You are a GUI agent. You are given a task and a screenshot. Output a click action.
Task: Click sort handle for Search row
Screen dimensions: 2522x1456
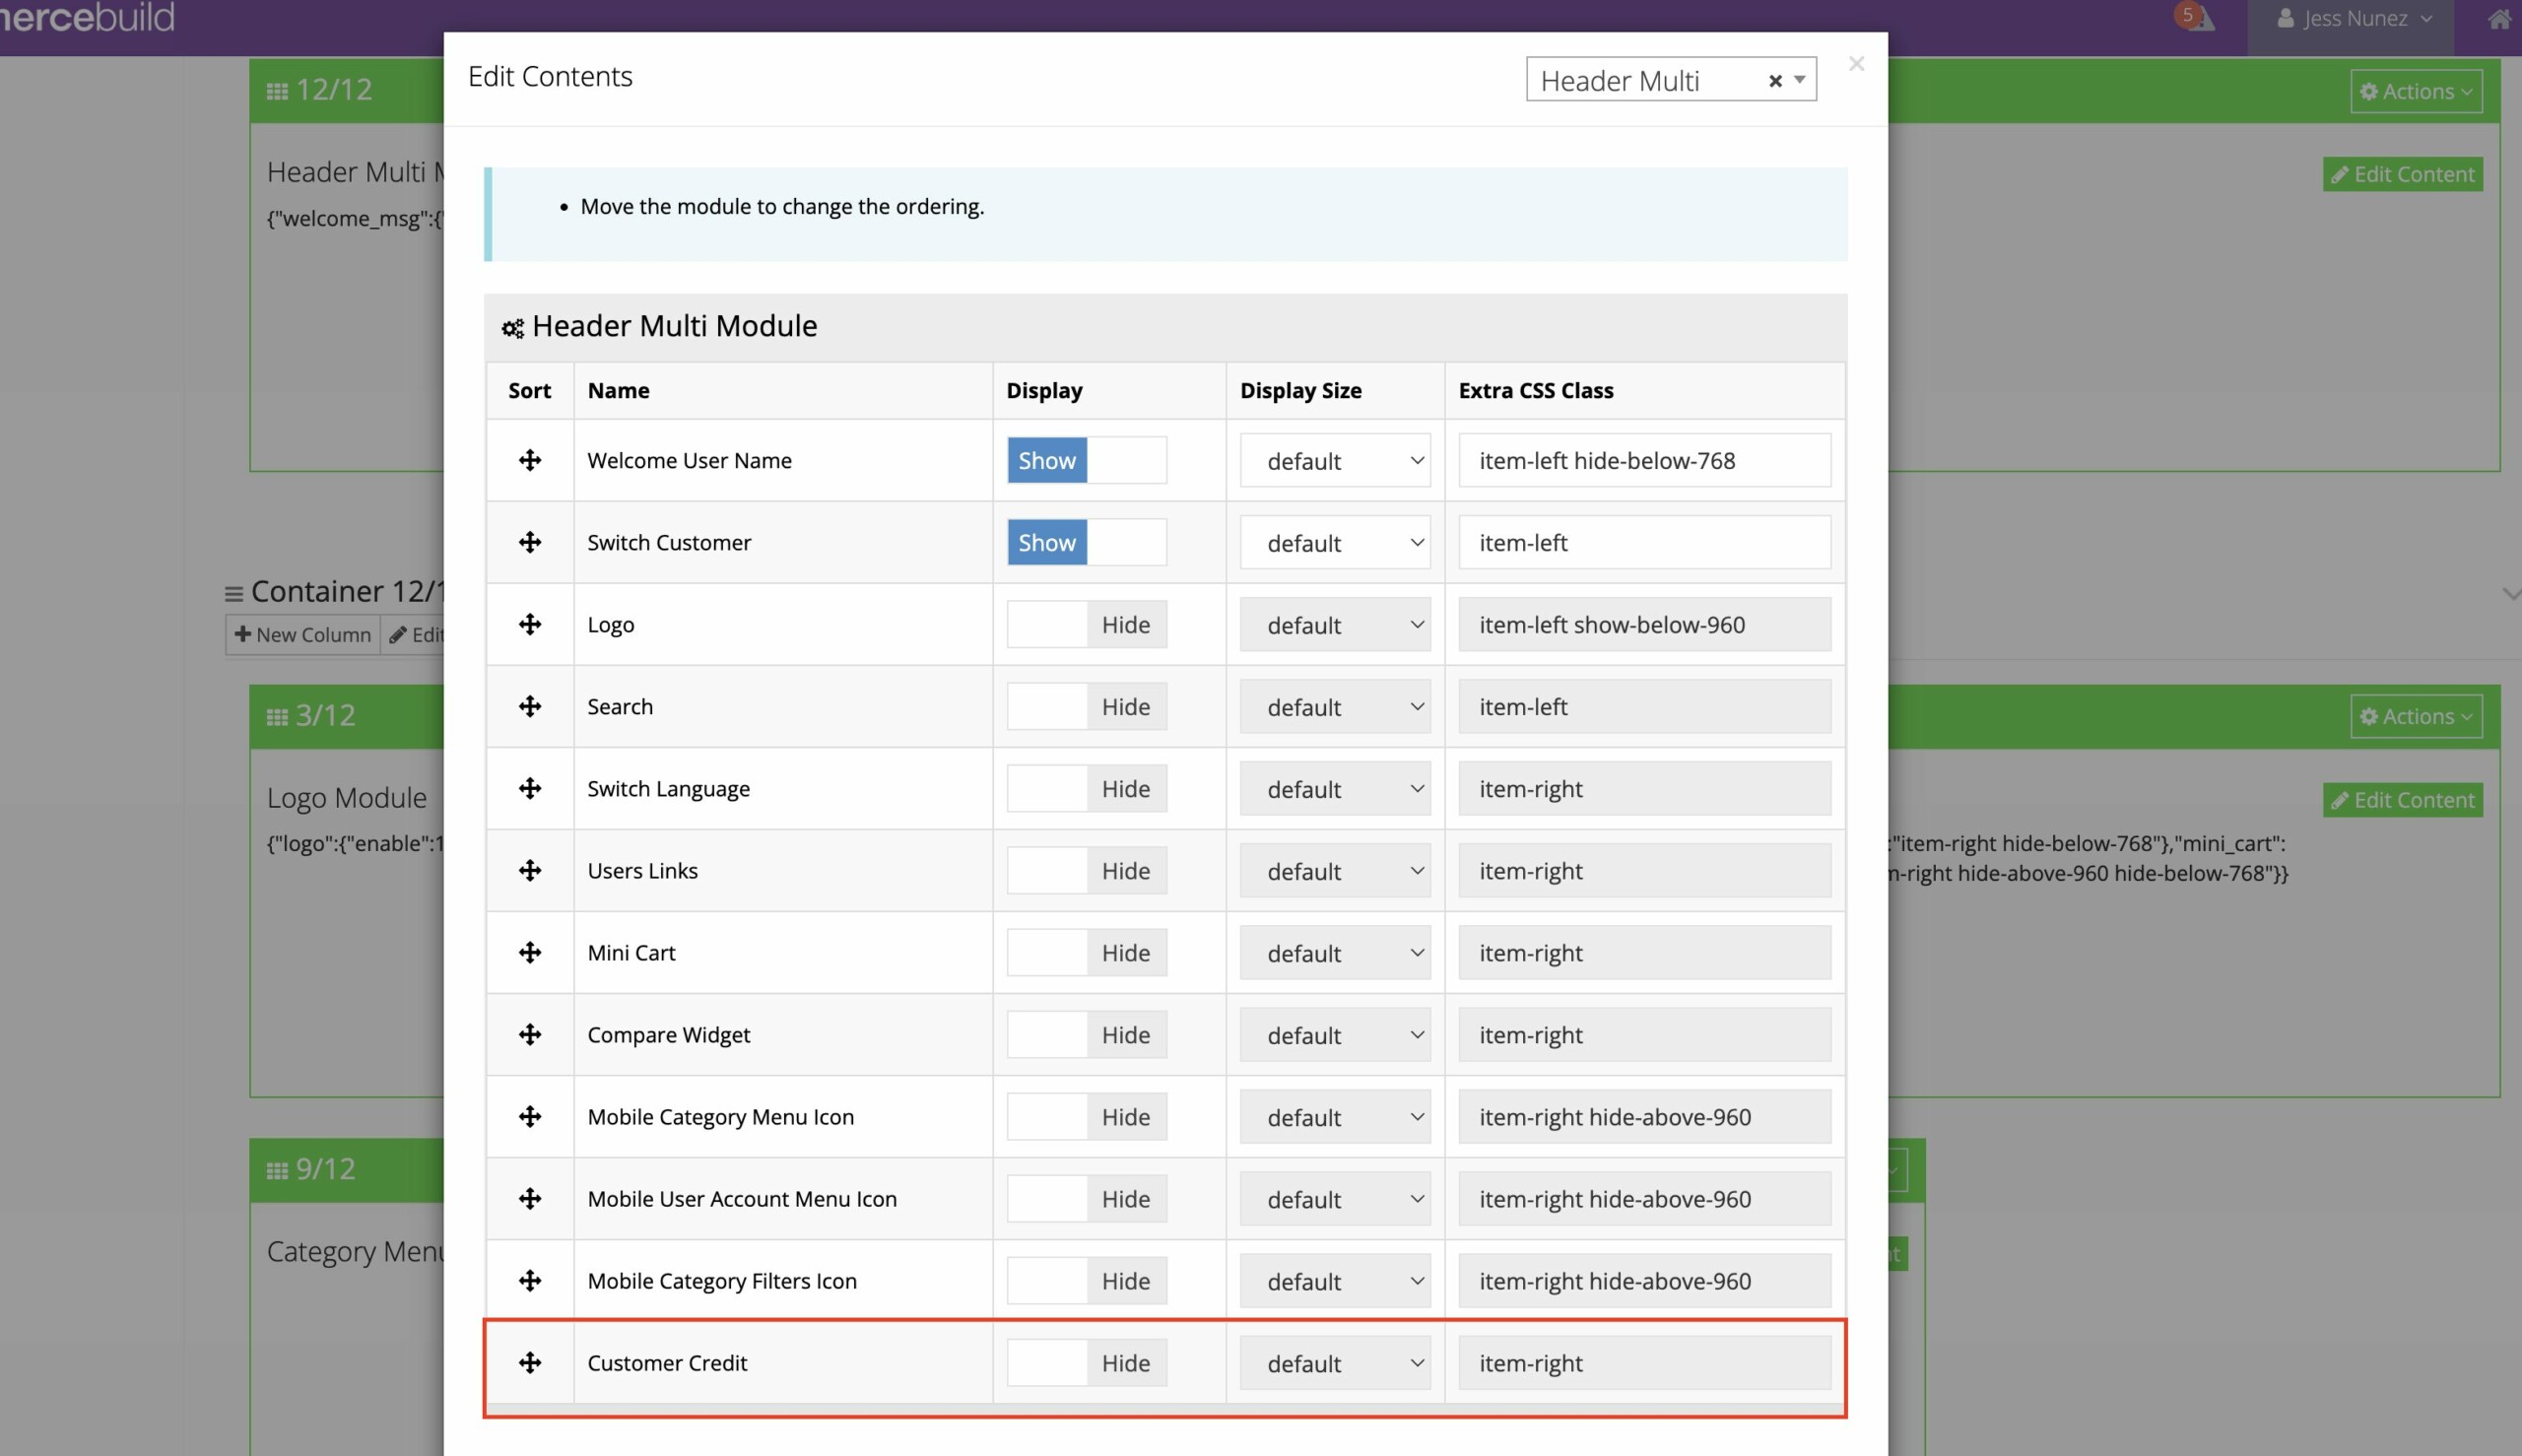(x=530, y=706)
